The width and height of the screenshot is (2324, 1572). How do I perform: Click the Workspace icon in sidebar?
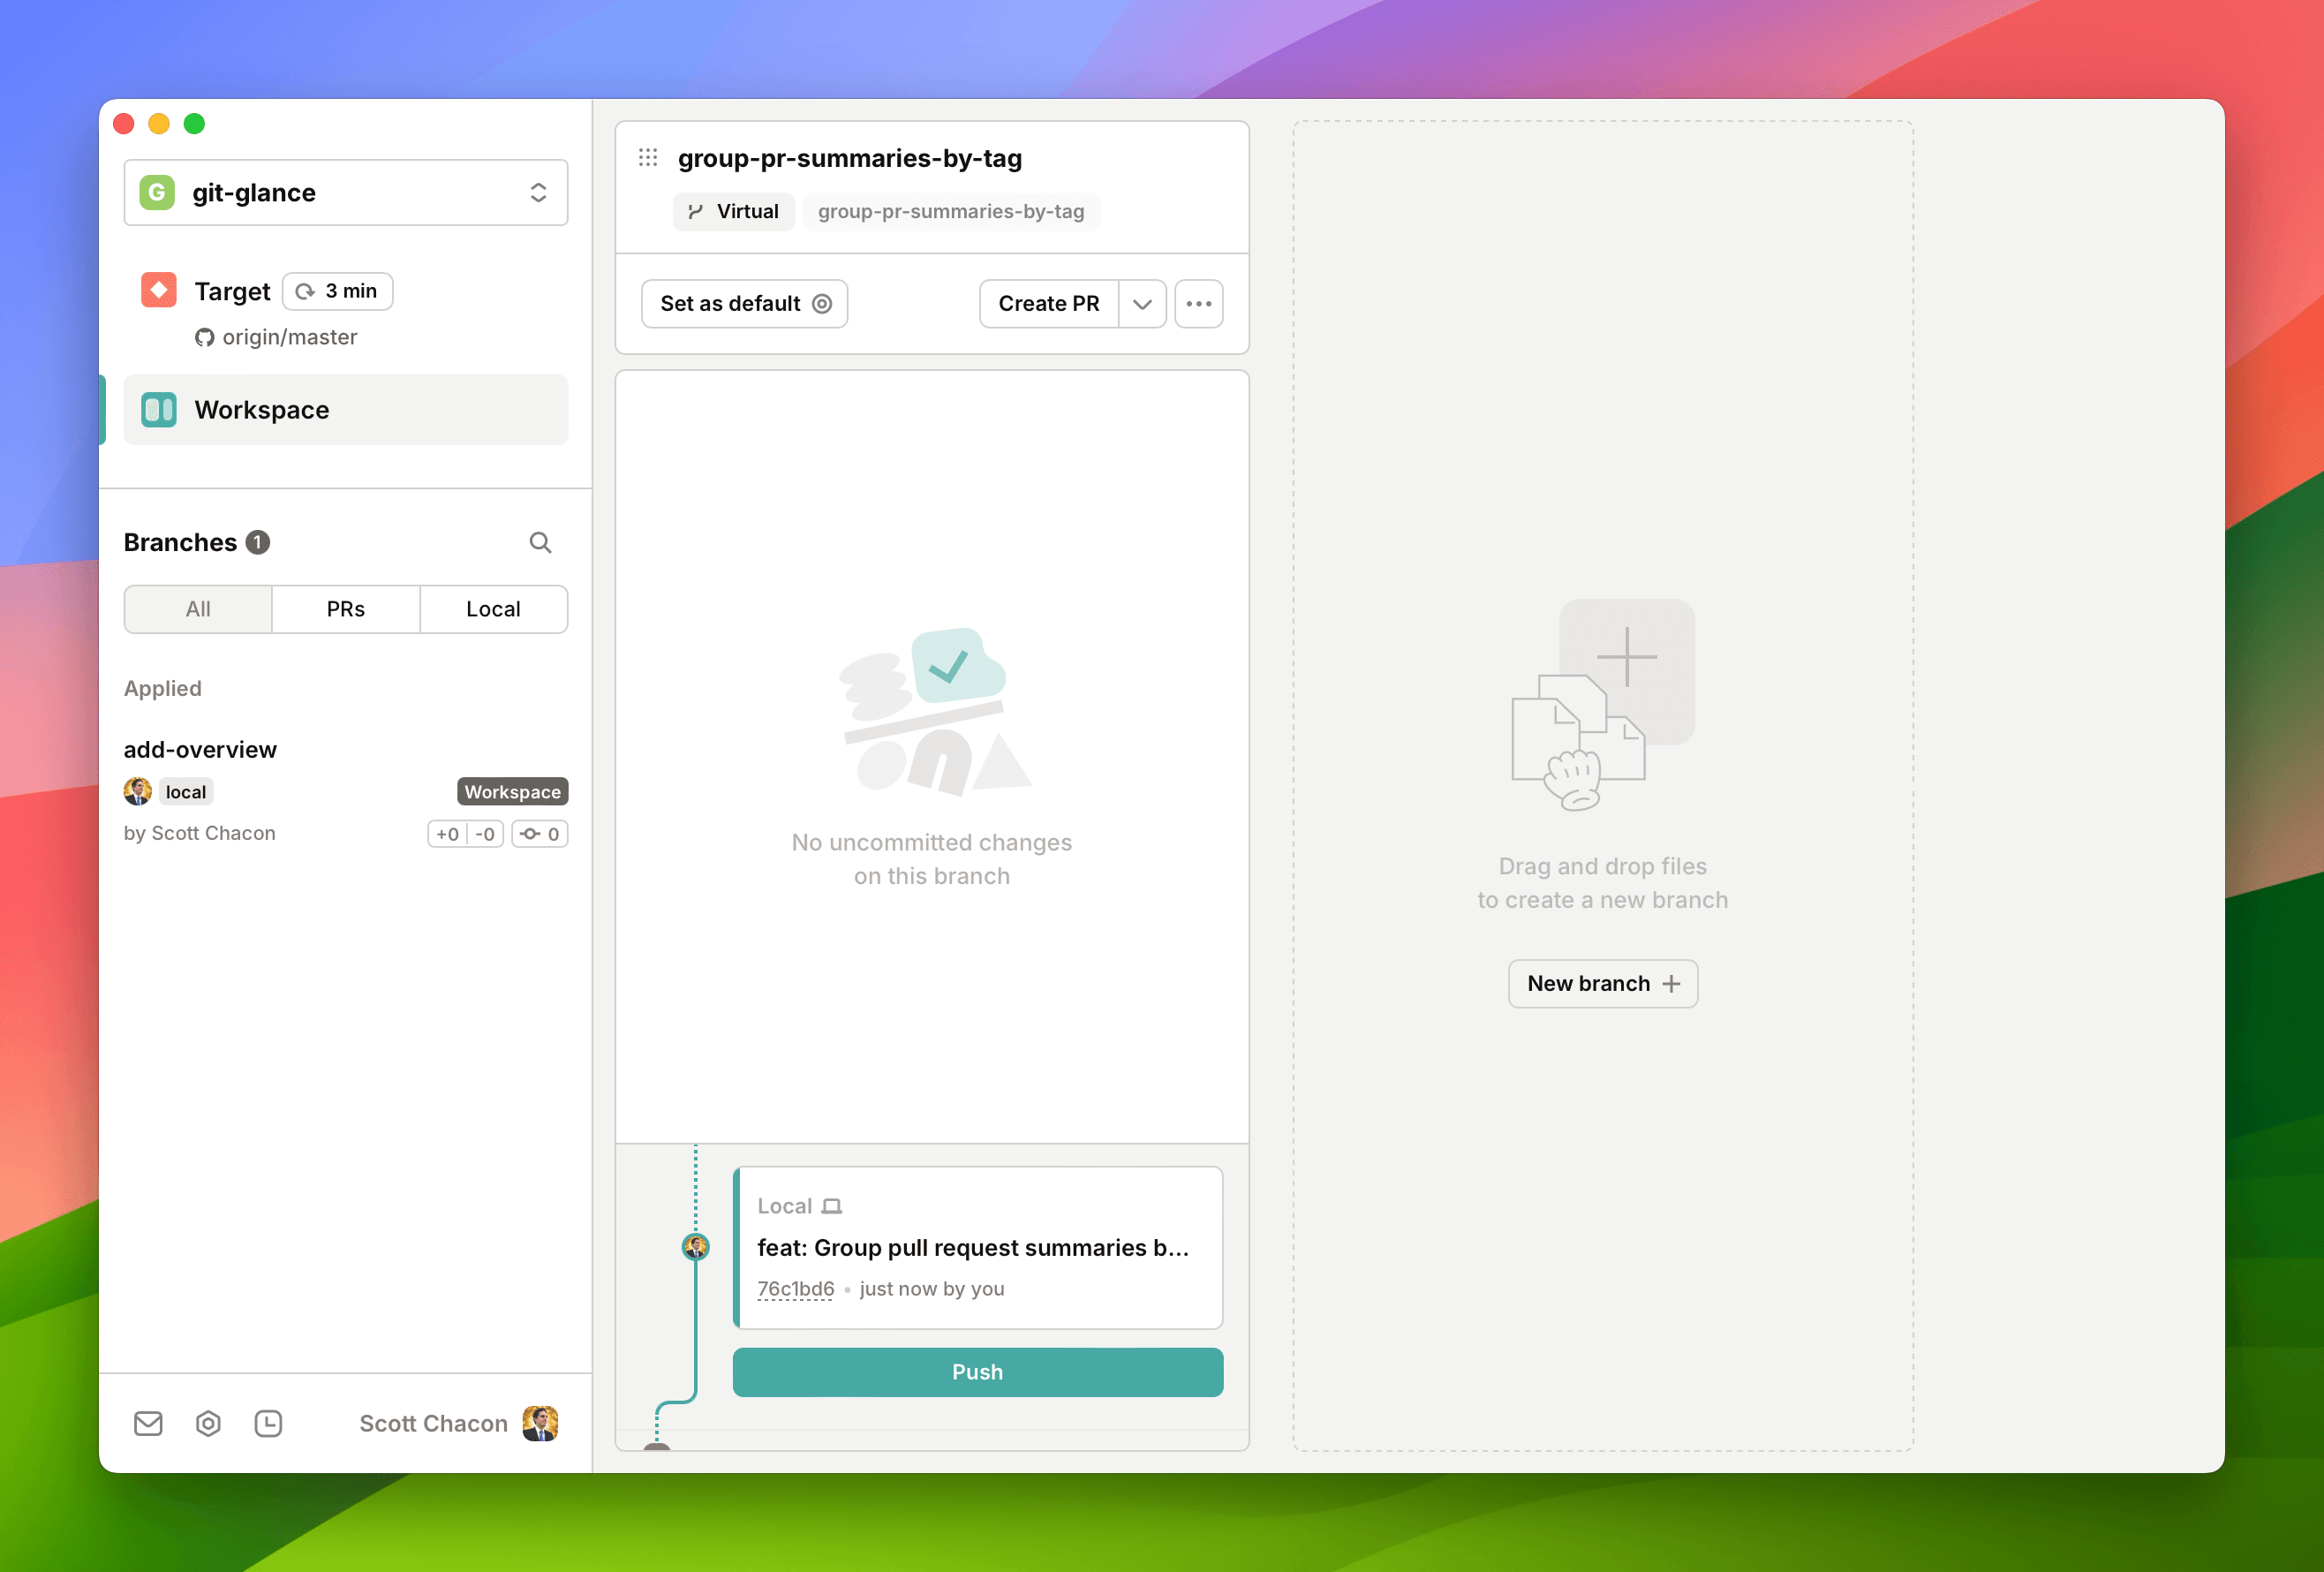pos(158,409)
